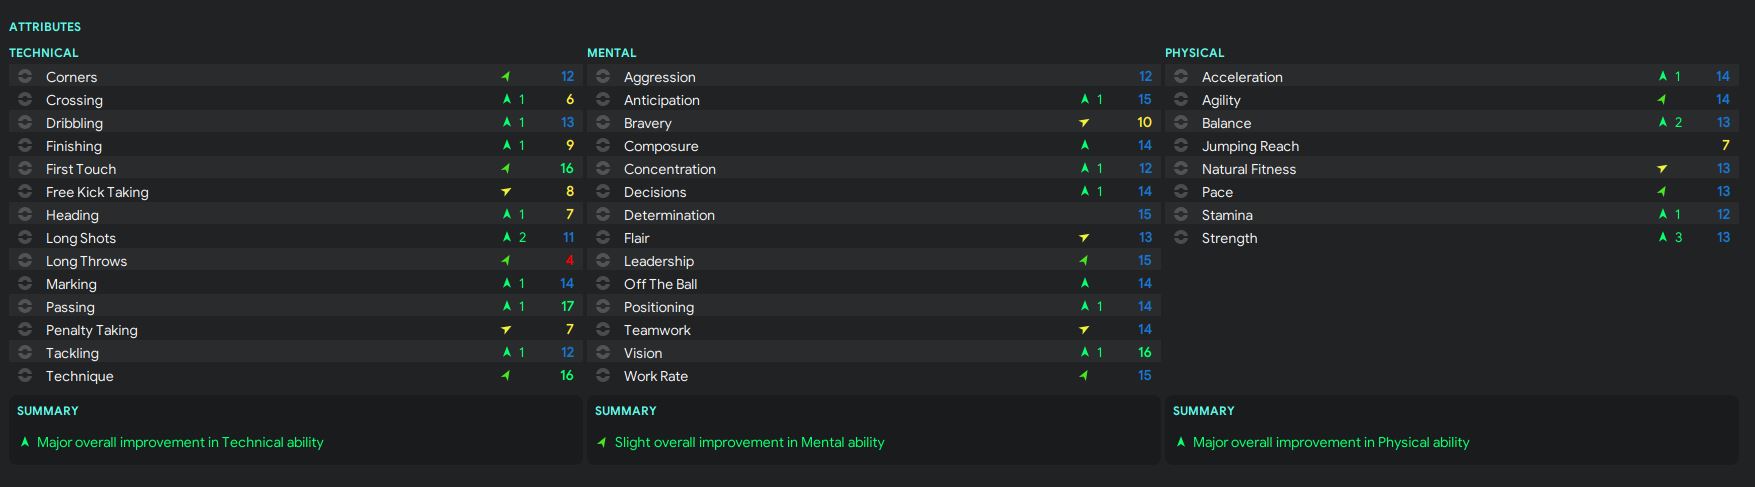Click the yellow arrow for Bravery
Viewport: 1755px width, 487px height.
(x=1084, y=123)
